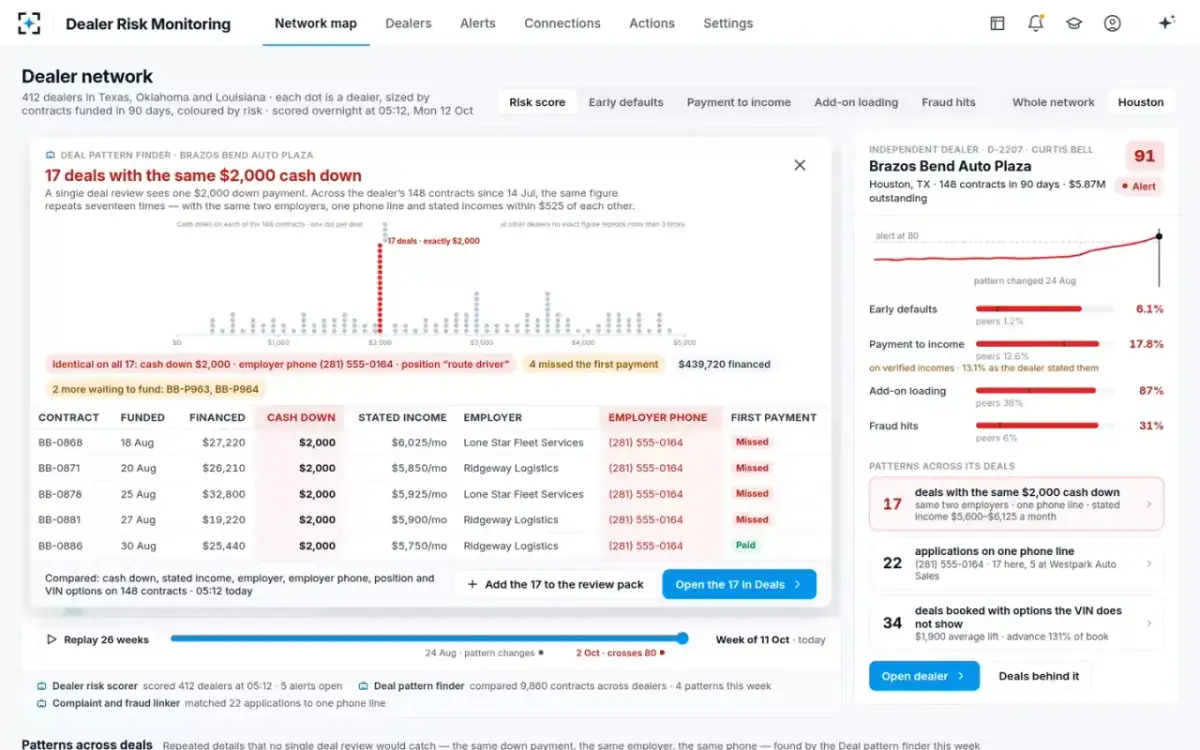This screenshot has width=1200, height=750.
Task: Expand the 17 deals same cash down pattern
Action: pos(1017,504)
